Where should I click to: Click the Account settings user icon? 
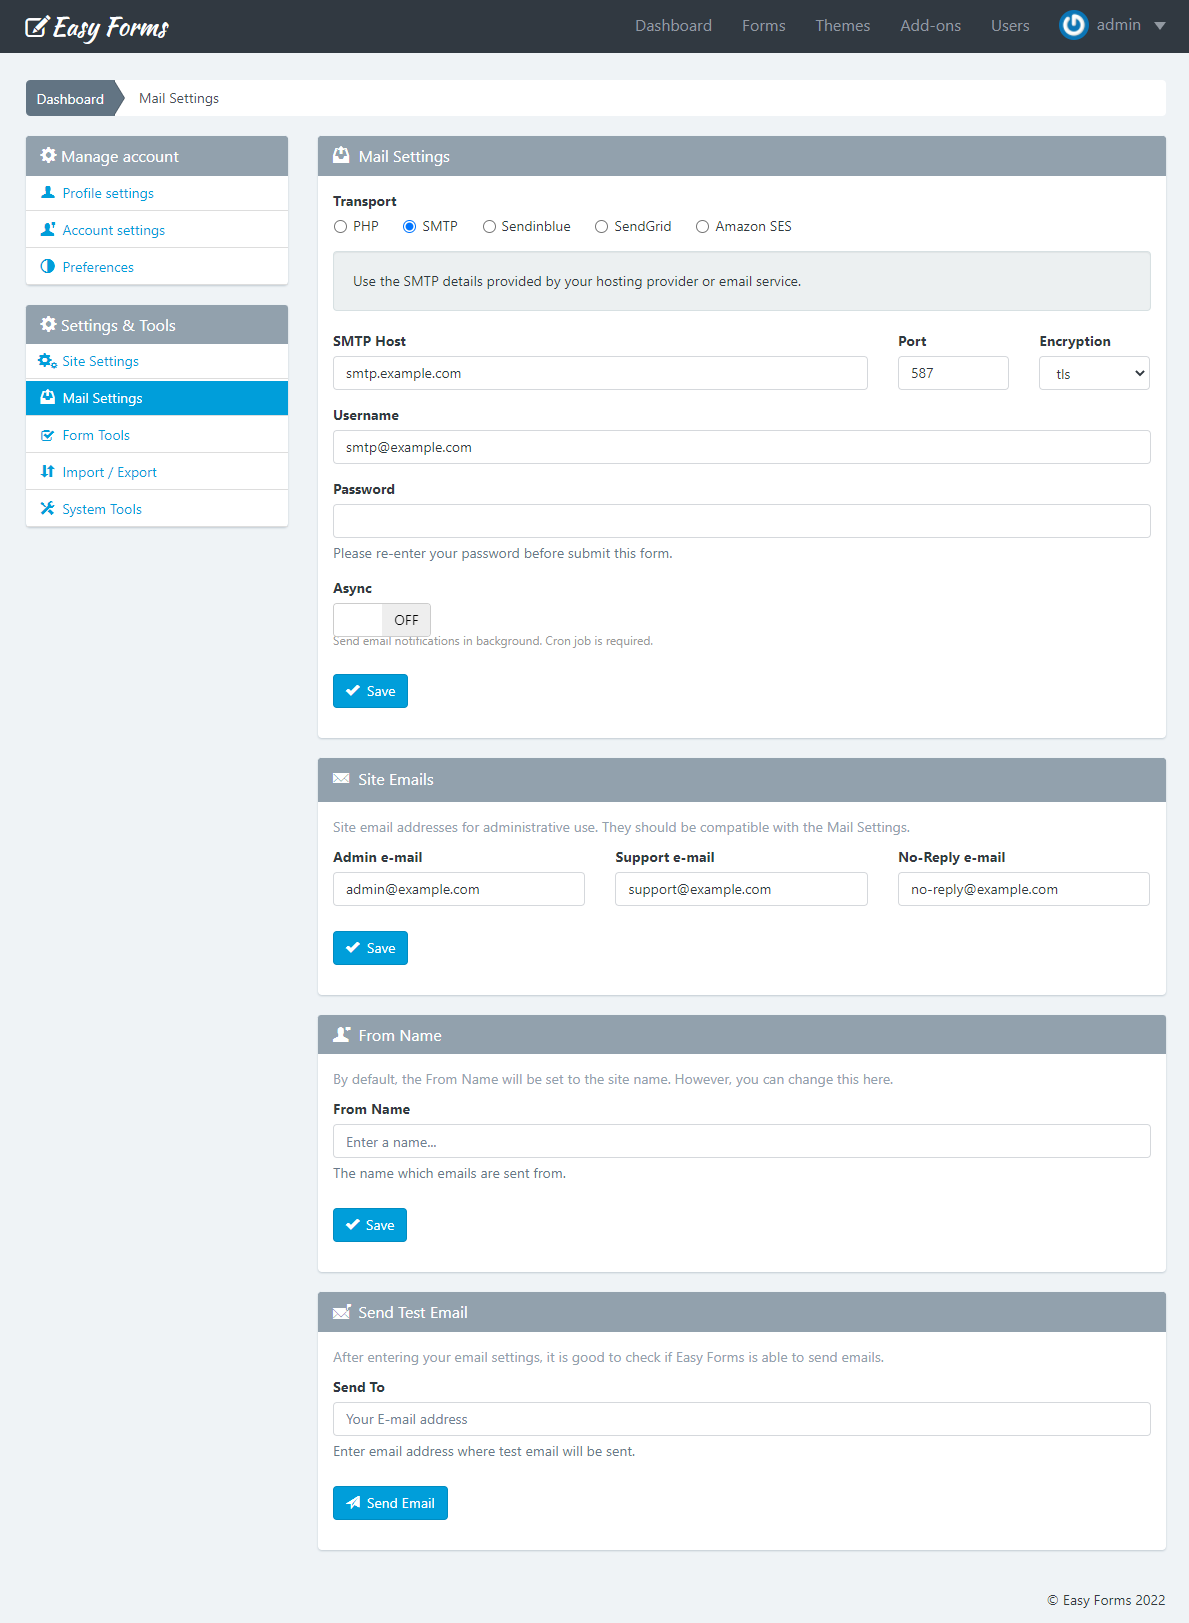click(x=47, y=230)
